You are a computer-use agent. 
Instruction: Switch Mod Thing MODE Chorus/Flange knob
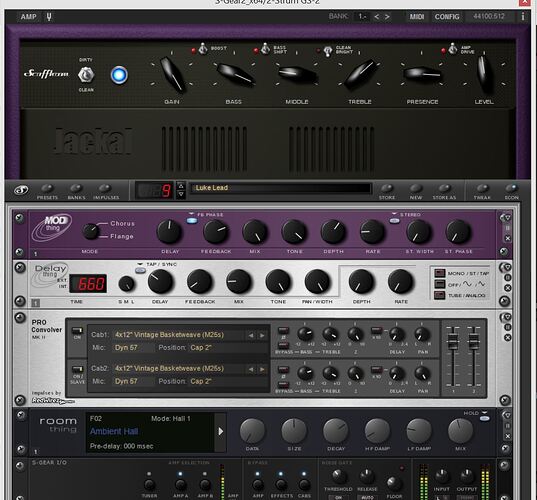coord(90,231)
